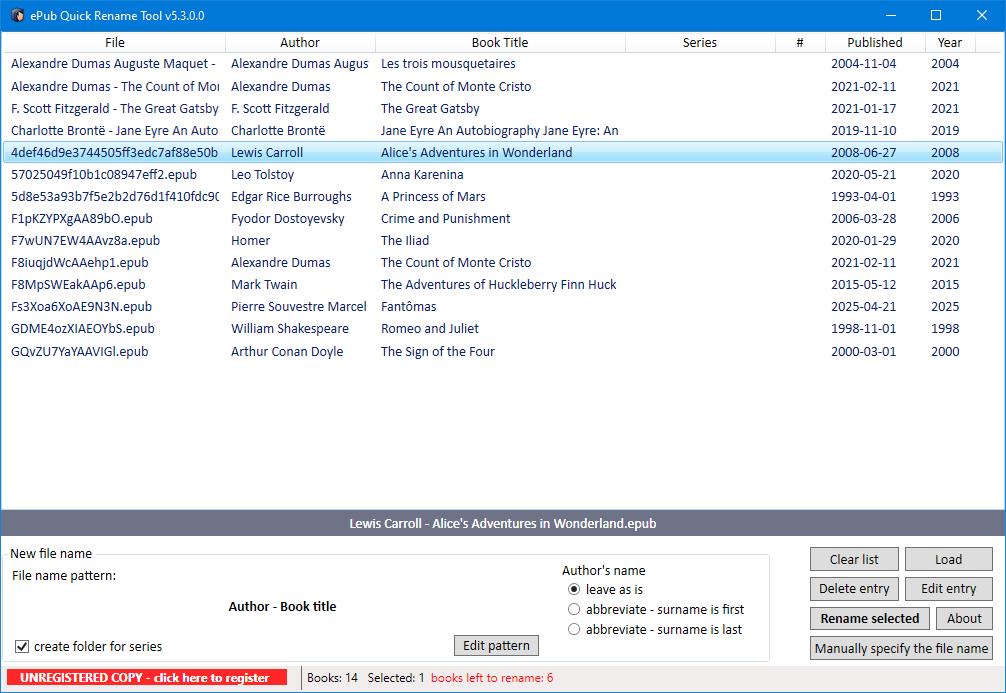
Task: Open the Edit pattern dialog
Action: point(495,645)
